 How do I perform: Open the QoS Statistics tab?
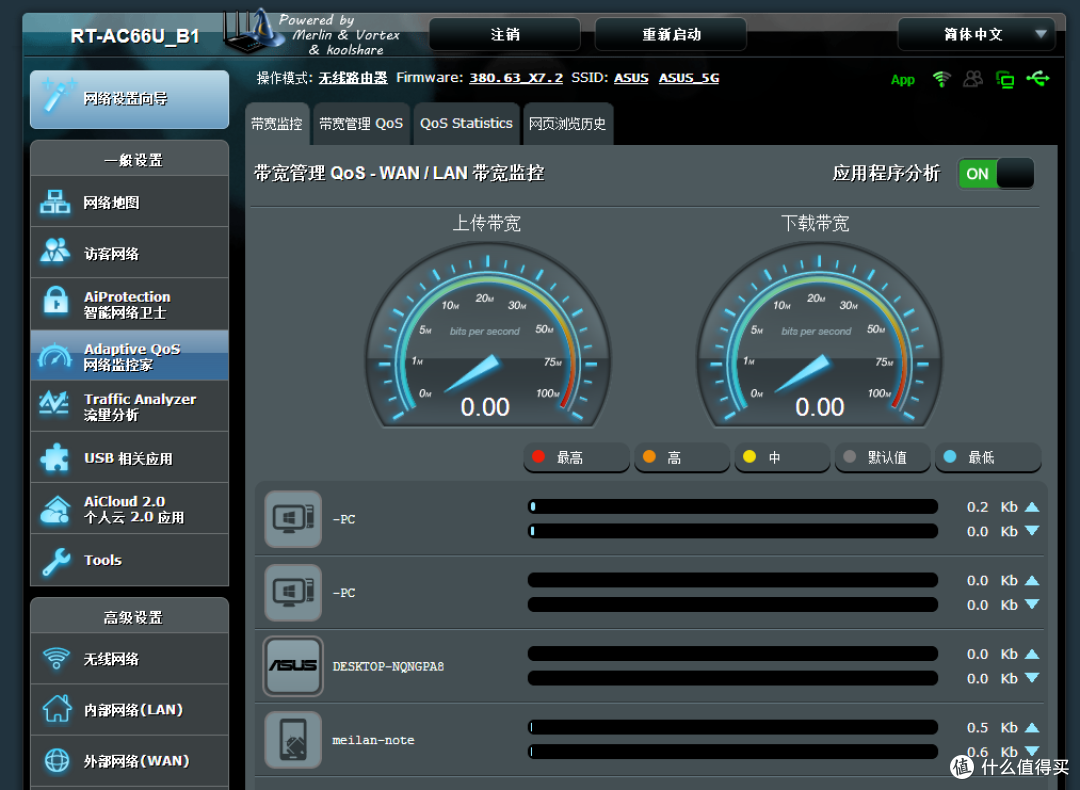click(466, 124)
